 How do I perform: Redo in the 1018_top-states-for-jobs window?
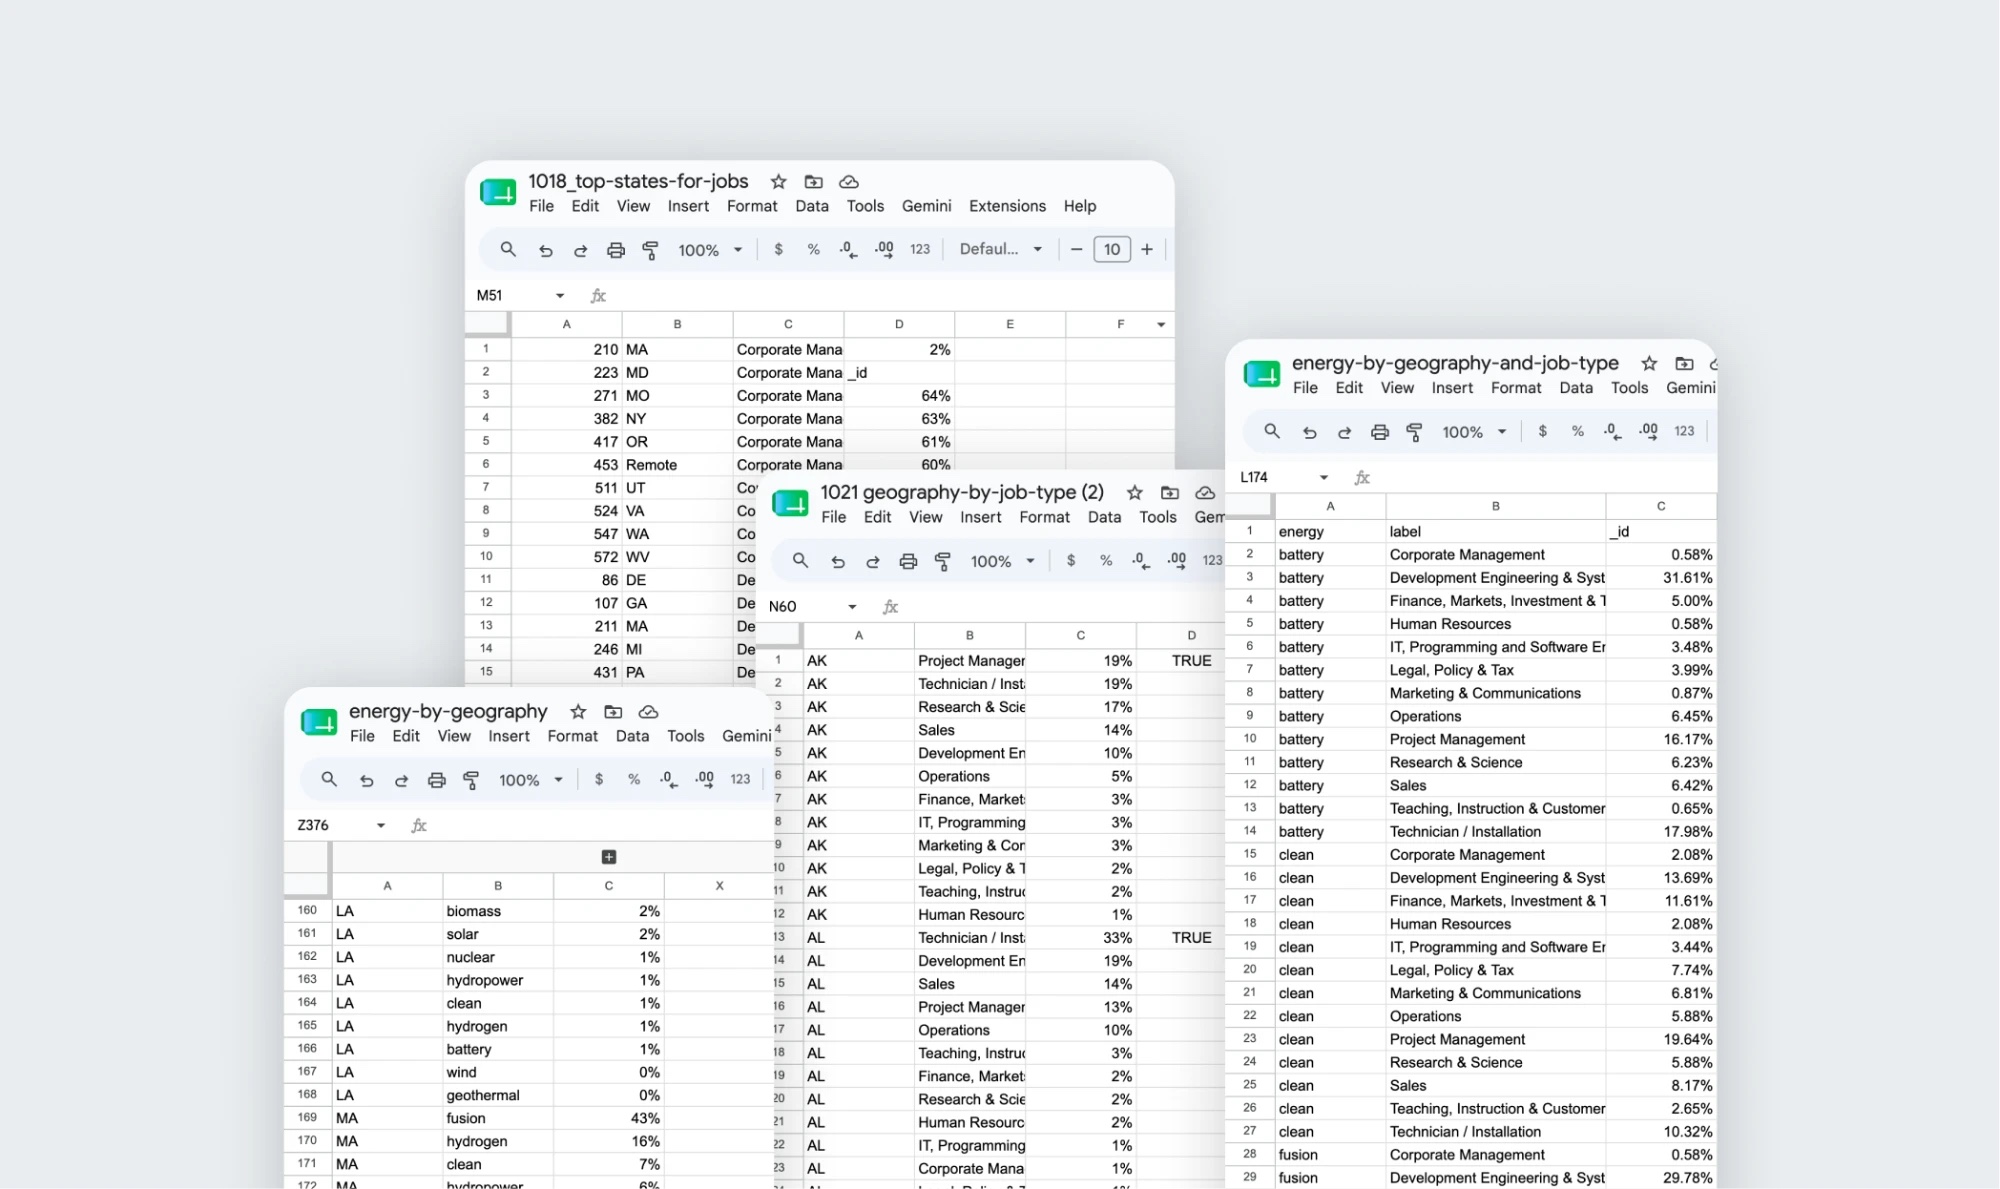pyautogui.click(x=580, y=250)
